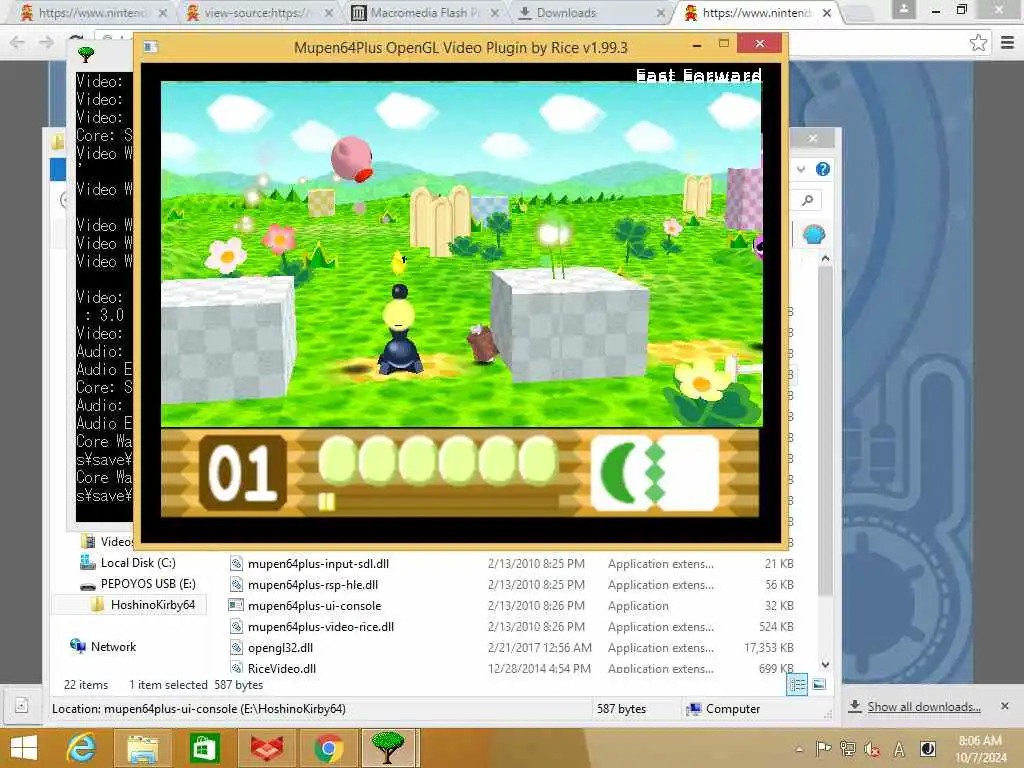Image resolution: width=1024 pixels, height=768 pixels.
Task: Open network status icon in system tray
Action: 848,748
